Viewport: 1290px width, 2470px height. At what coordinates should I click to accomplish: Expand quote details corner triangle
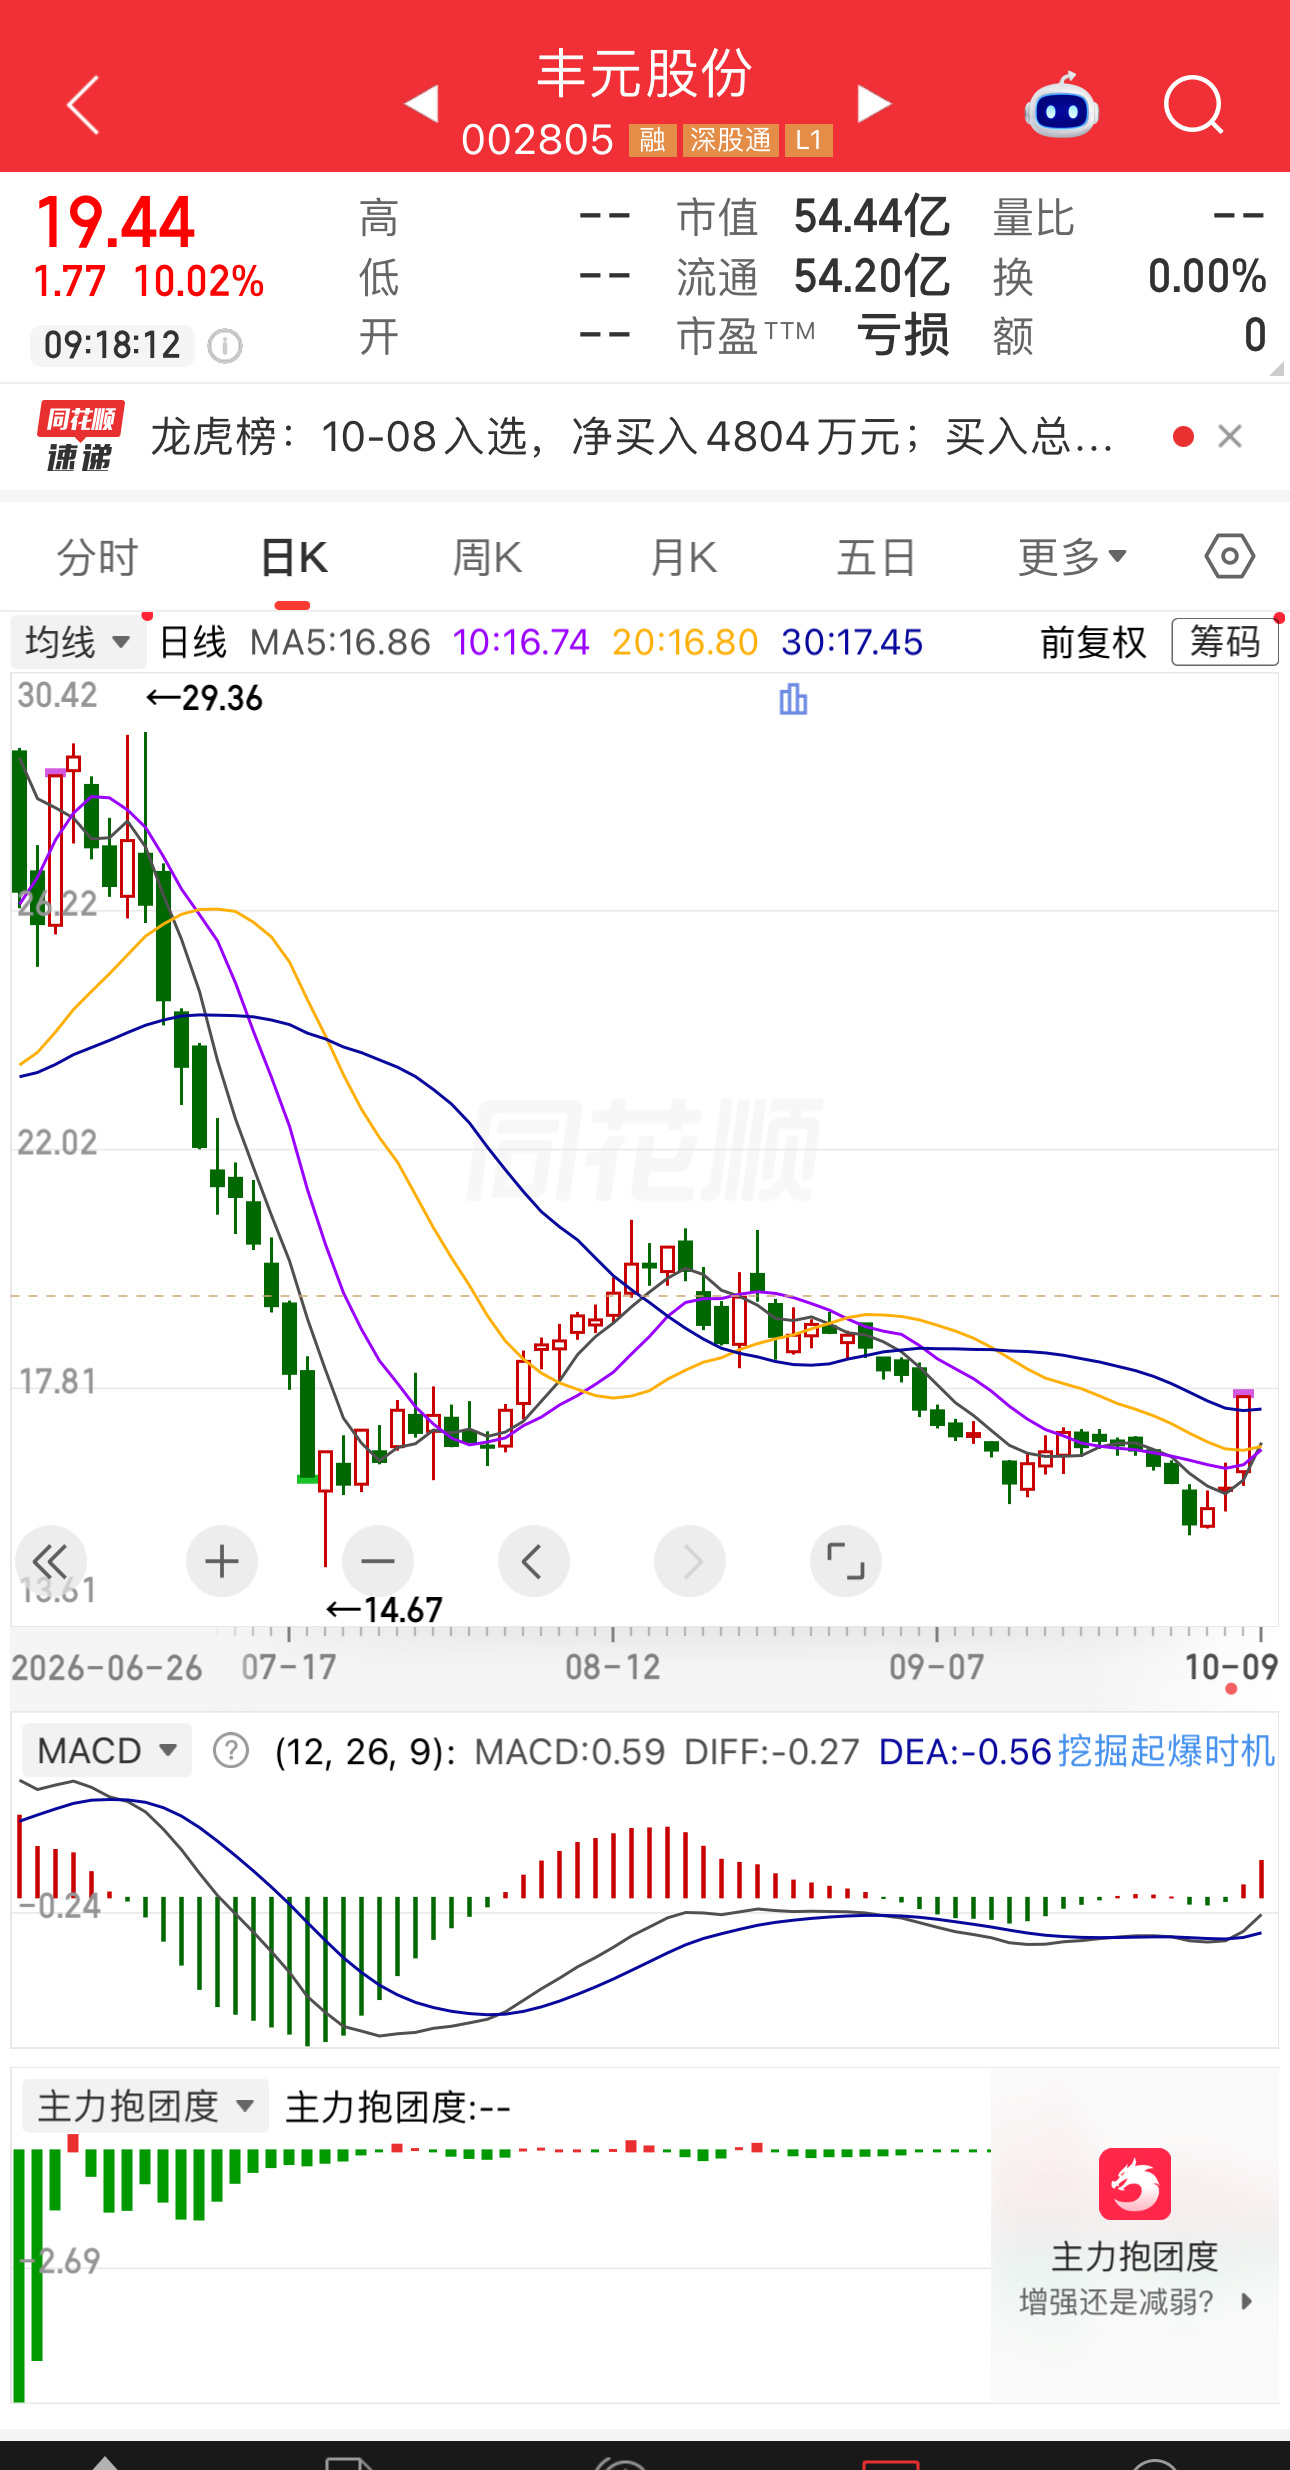tap(1276, 369)
